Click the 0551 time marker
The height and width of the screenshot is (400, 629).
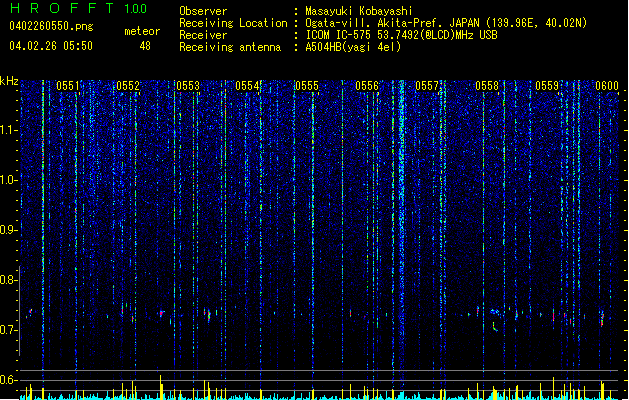point(68,86)
